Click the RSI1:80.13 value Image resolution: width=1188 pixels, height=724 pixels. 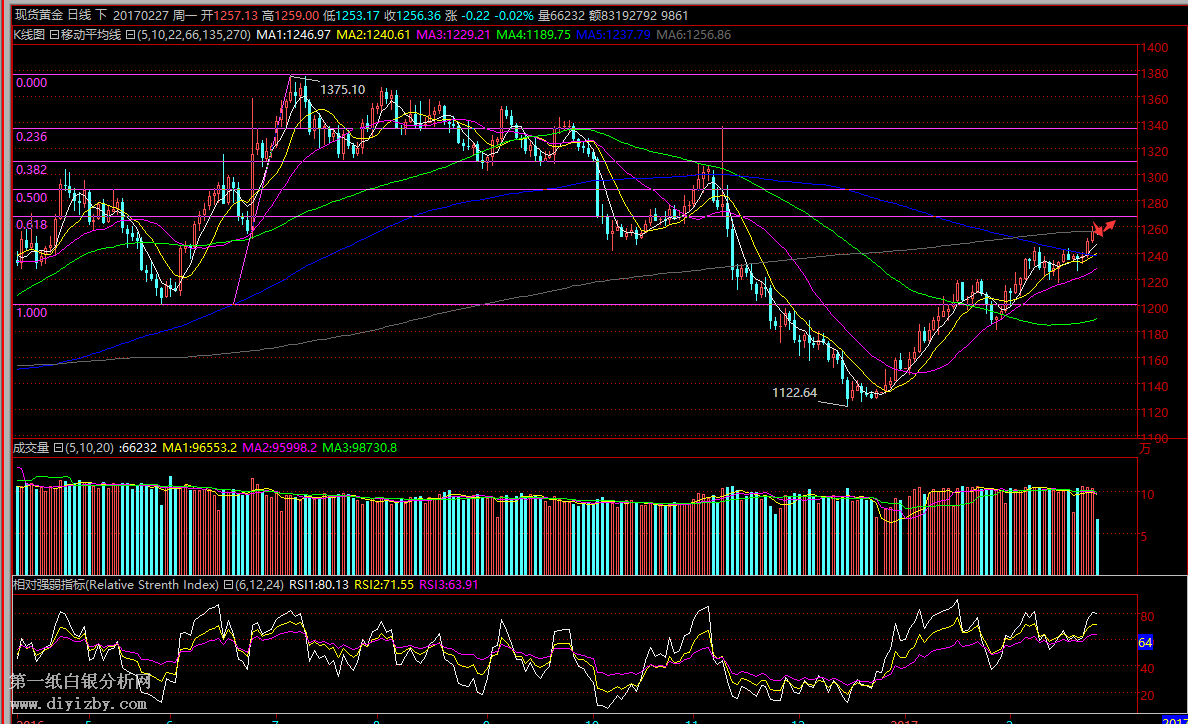pos(319,585)
